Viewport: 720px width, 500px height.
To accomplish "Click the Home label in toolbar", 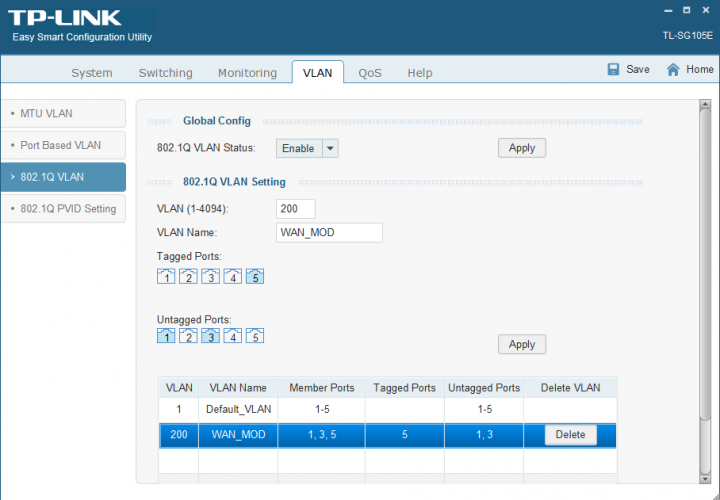I will pos(699,69).
